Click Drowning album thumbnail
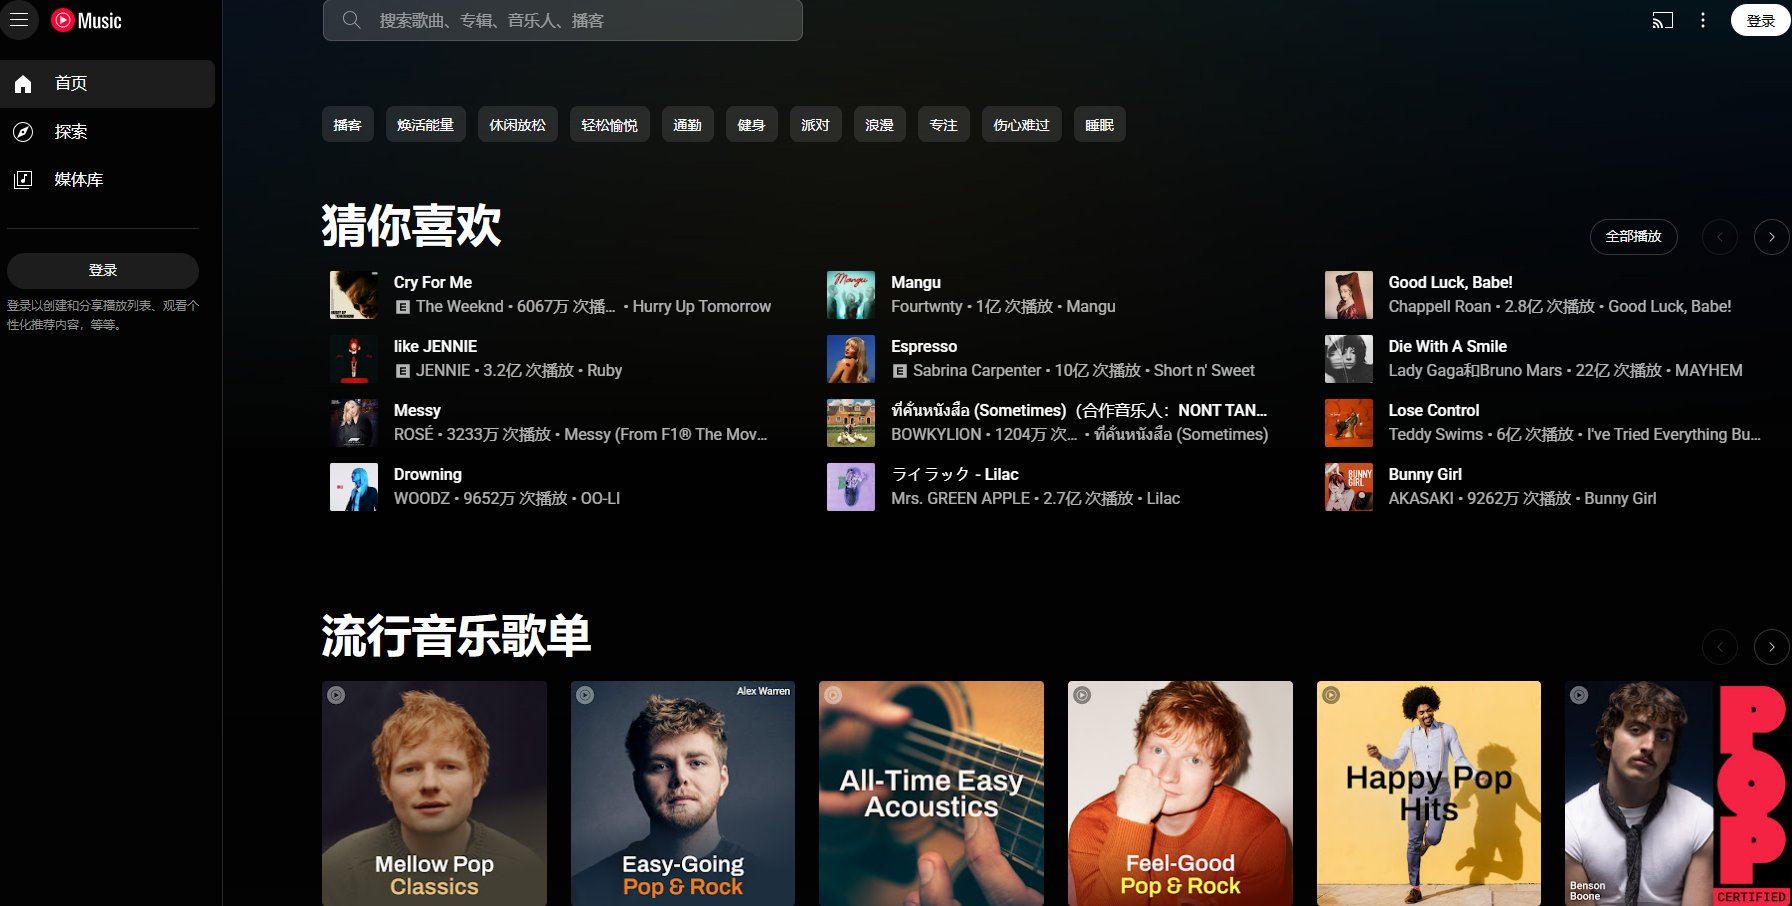1792x906 pixels. click(x=354, y=487)
